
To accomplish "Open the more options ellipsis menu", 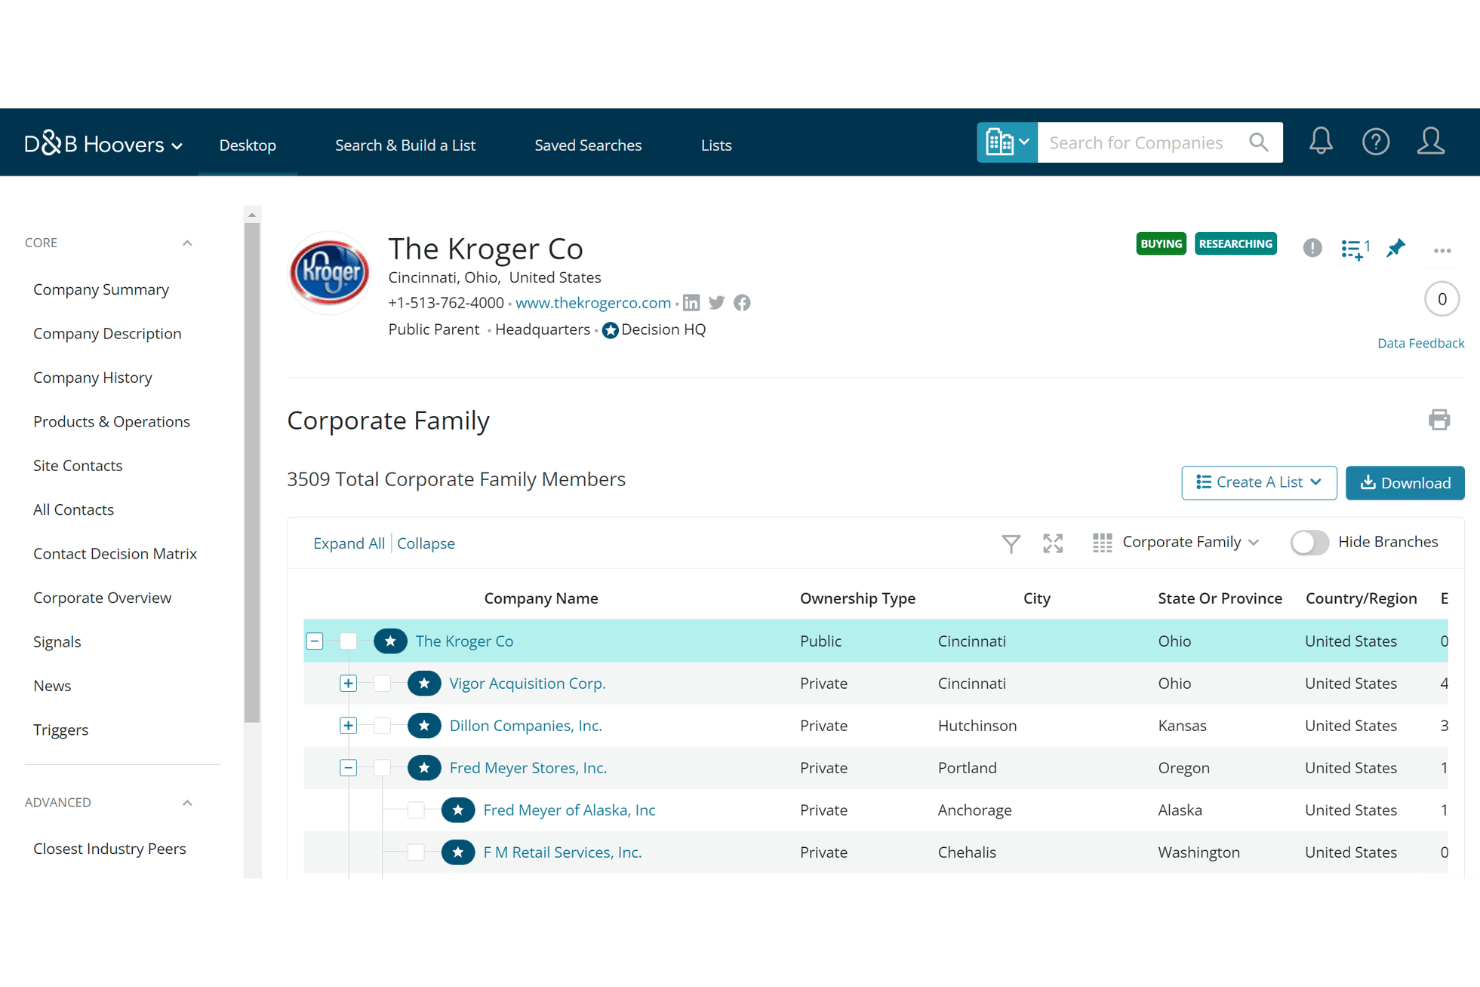I will 1442,250.
